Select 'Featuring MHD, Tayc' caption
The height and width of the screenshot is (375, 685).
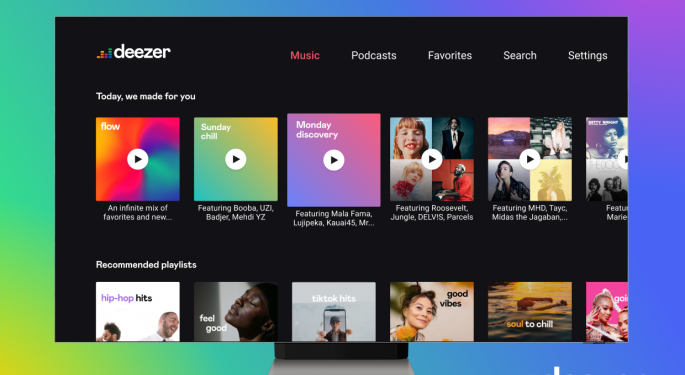[x=529, y=212]
